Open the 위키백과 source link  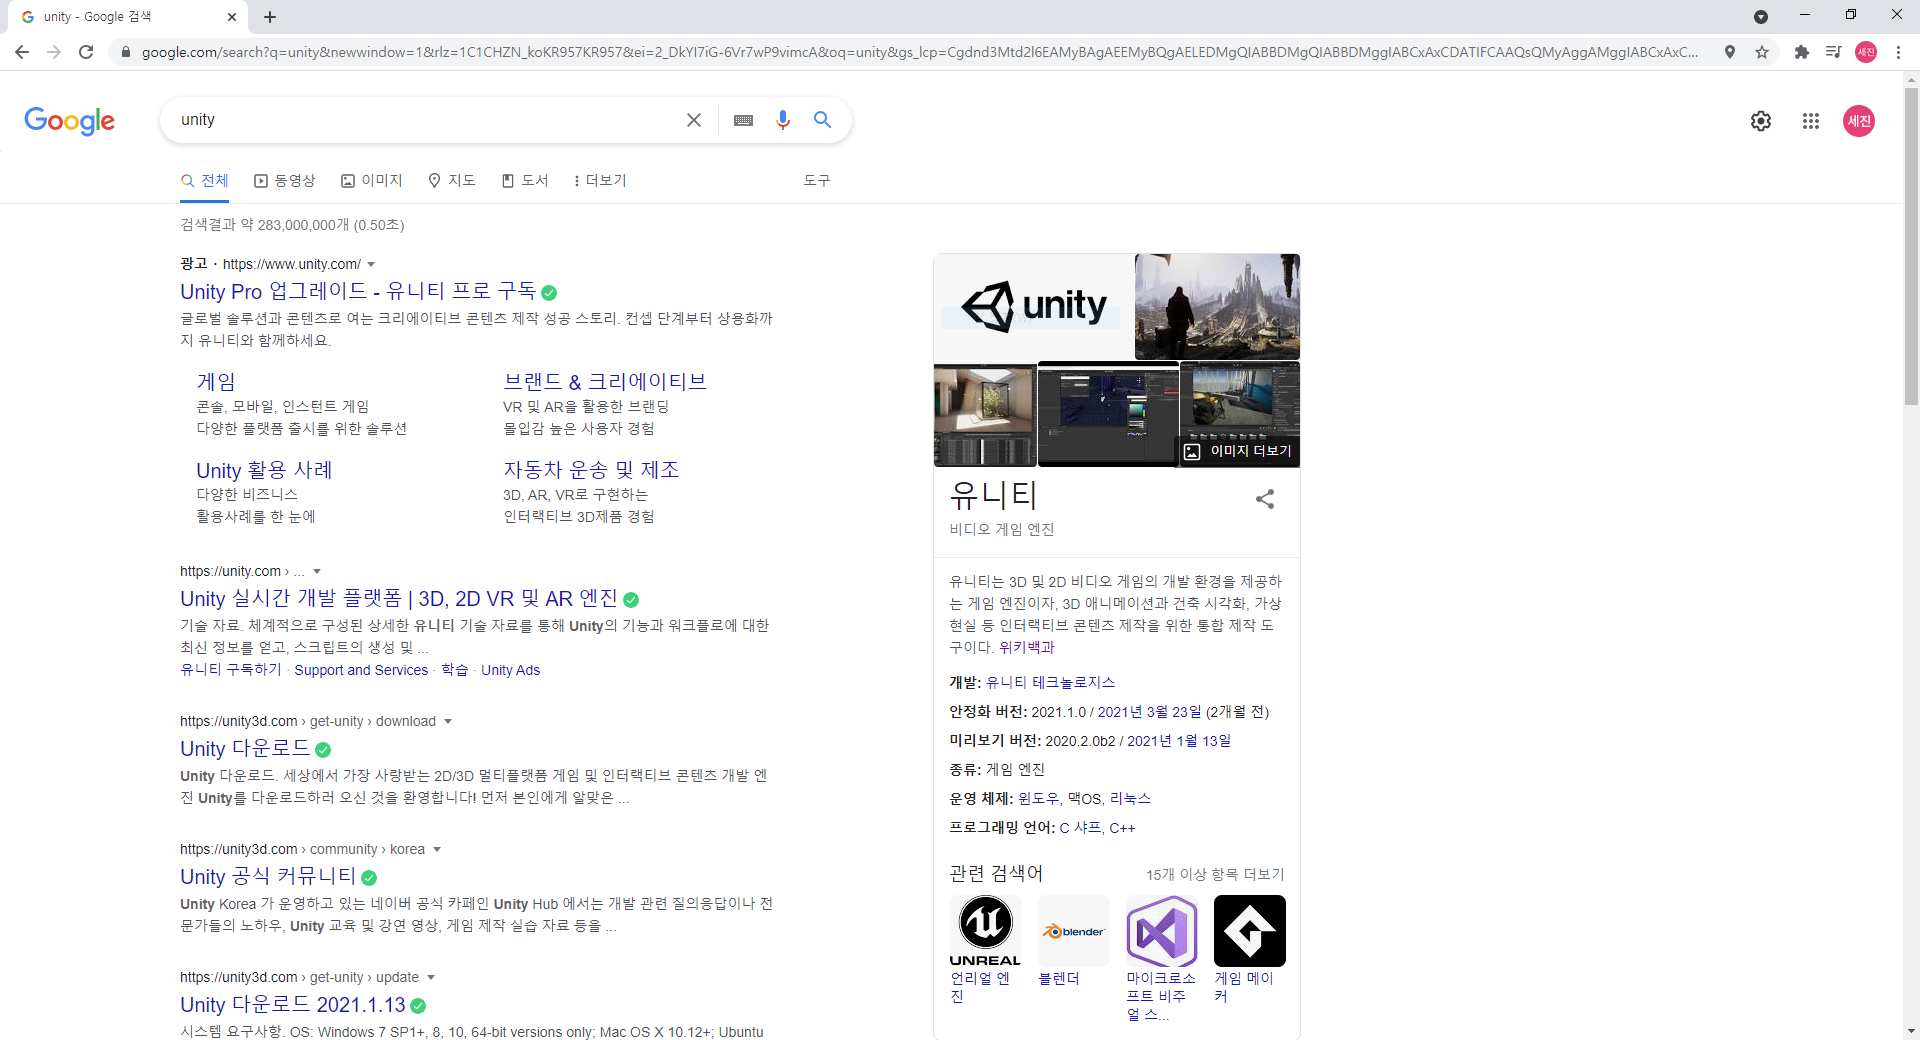pyautogui.click(x=1027, y=648)
